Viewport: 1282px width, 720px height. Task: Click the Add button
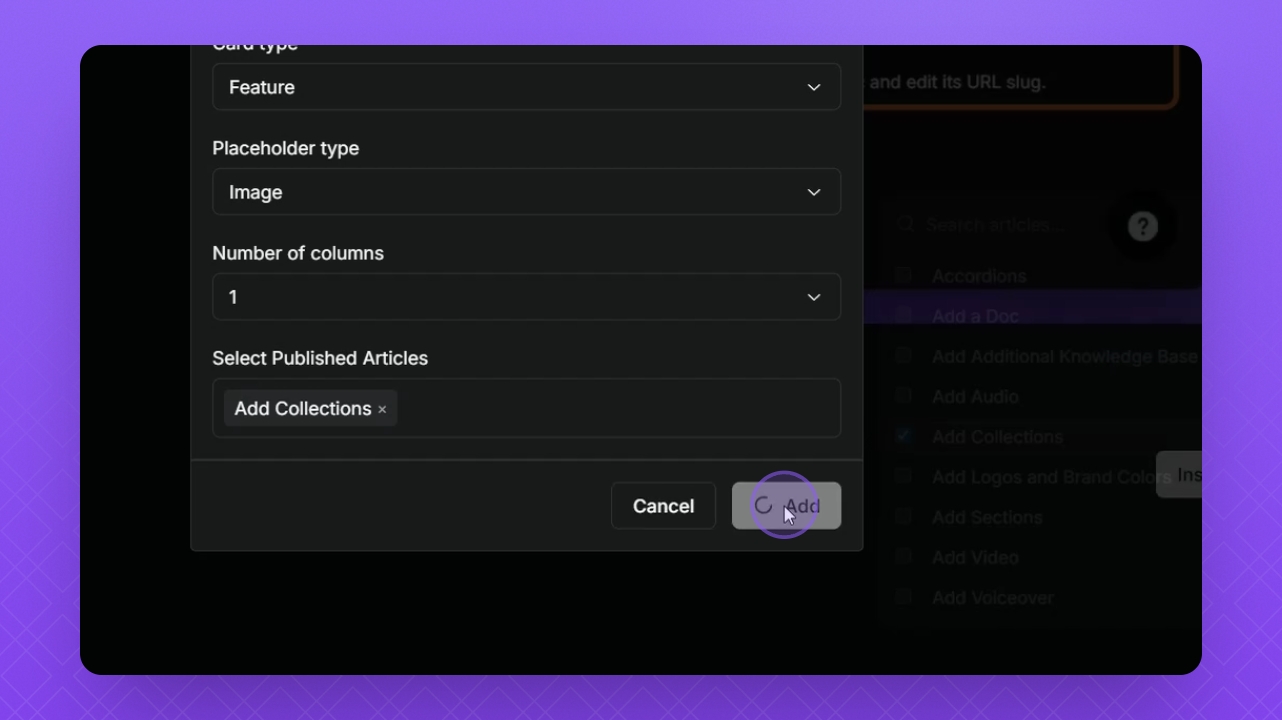pos(786,506)
